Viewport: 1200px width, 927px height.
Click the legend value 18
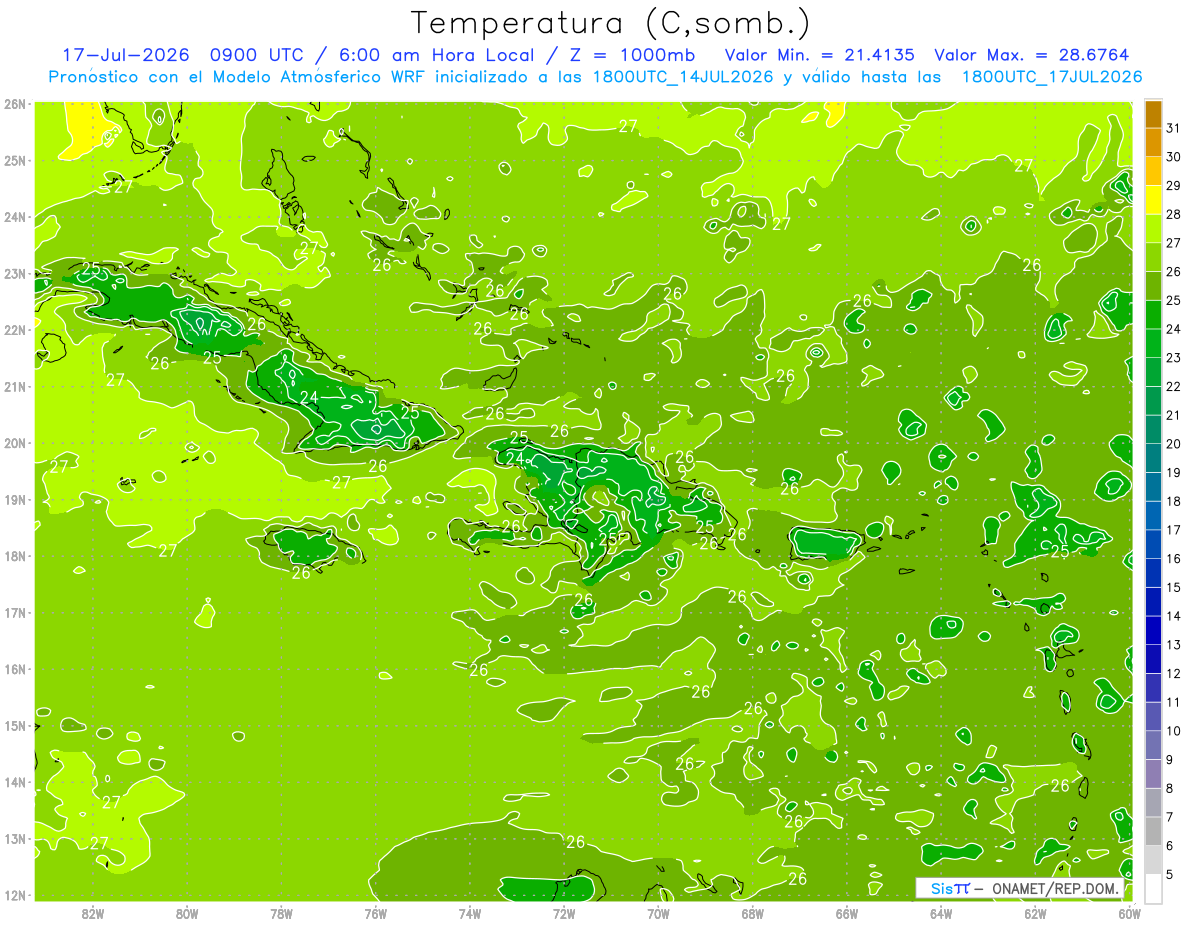(1173, 501)
